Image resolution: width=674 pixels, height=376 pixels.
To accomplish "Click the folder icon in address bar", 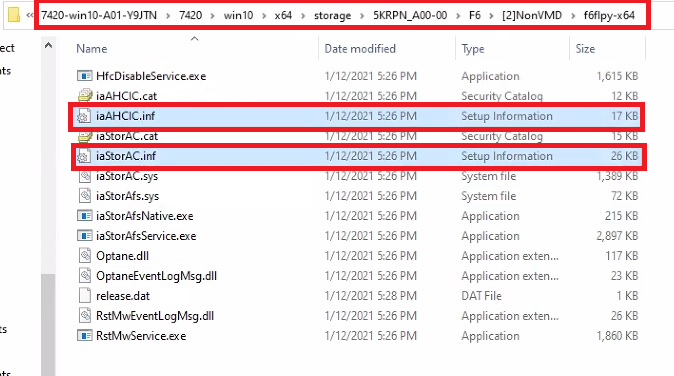I will (14, 15).
